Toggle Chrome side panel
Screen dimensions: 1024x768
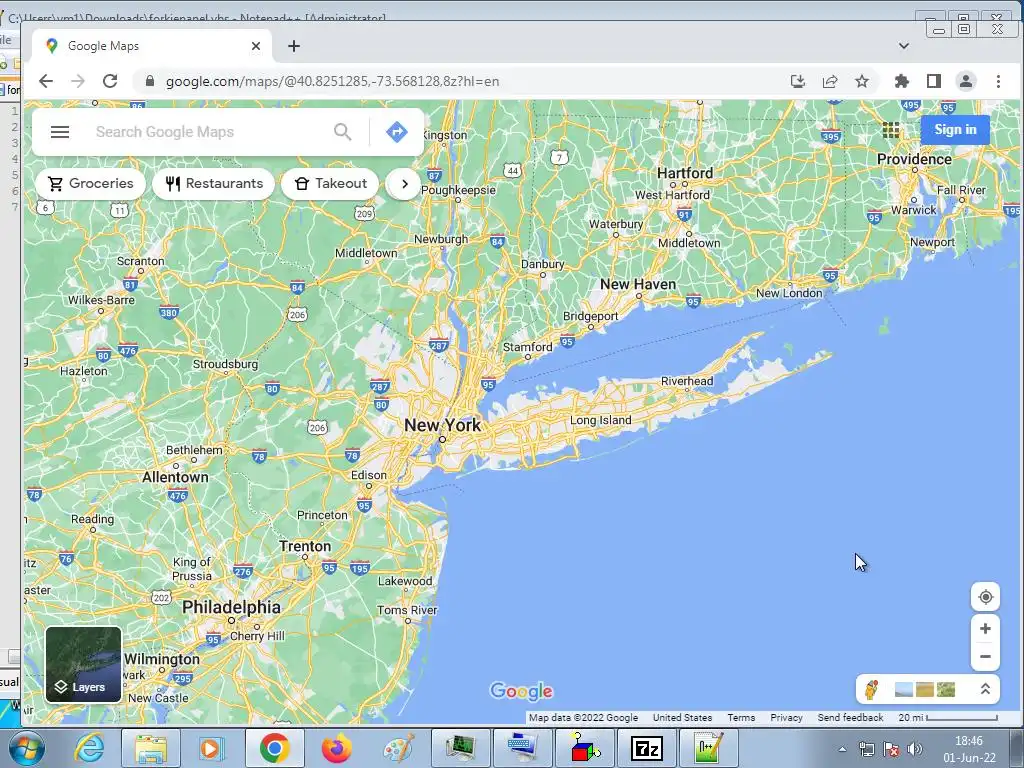(934, 81)
